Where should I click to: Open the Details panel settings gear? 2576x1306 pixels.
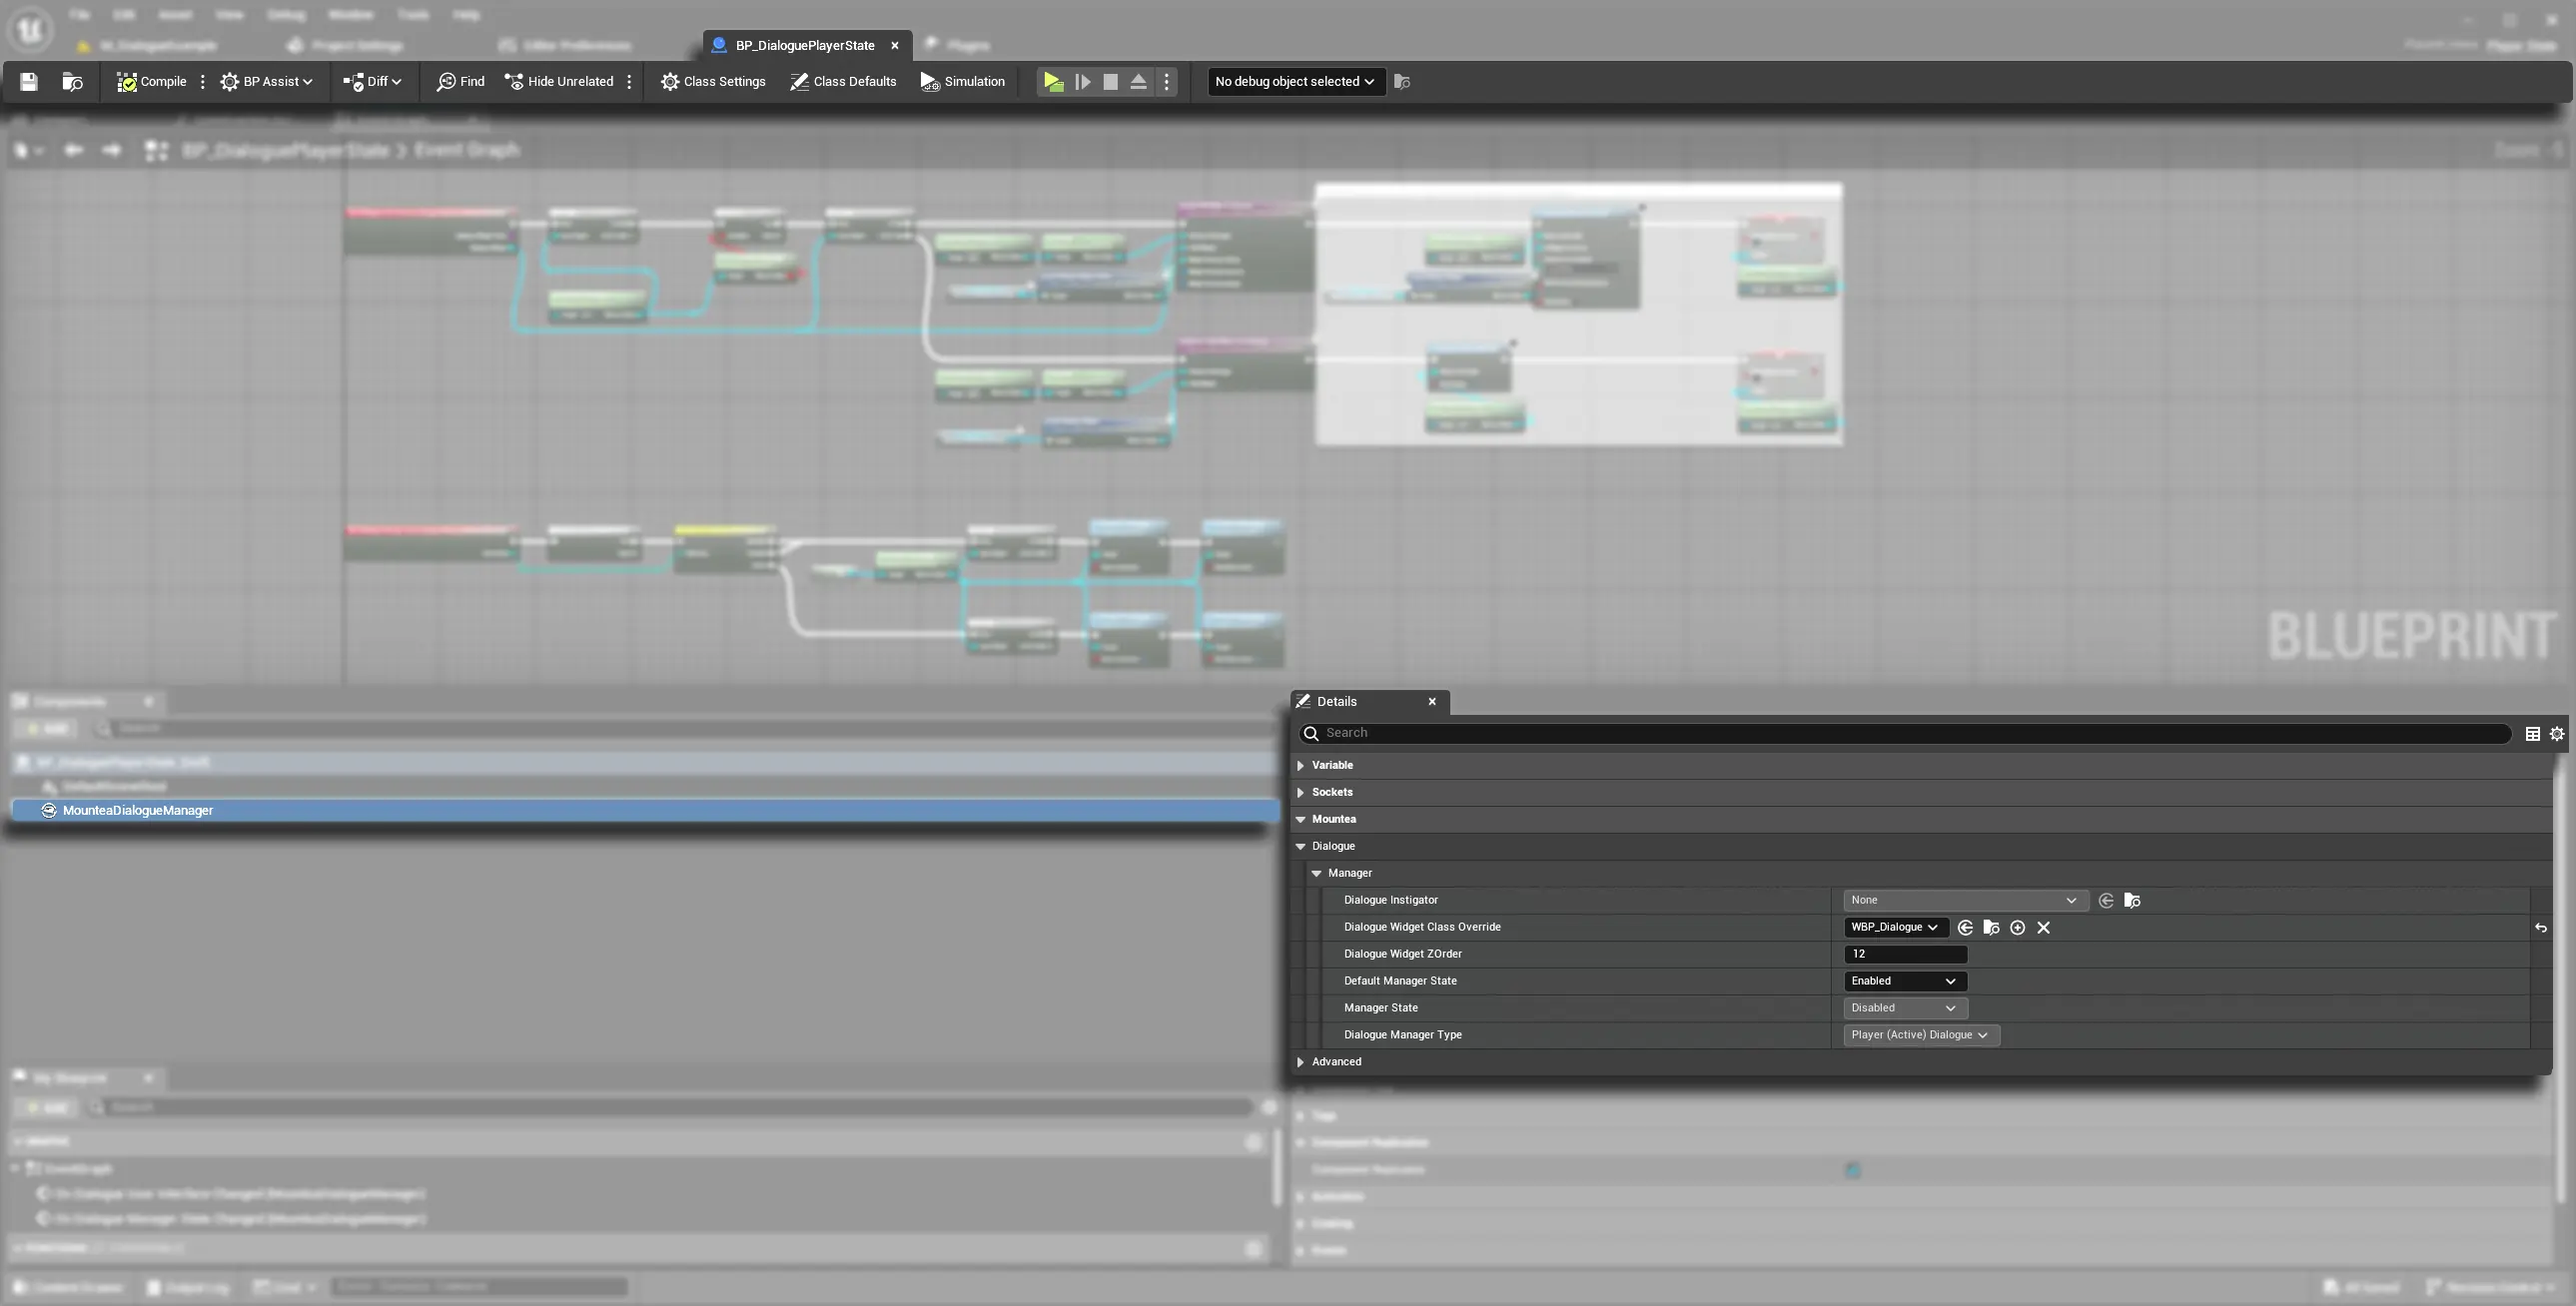pyautogui.click(x=2557, y=734)
